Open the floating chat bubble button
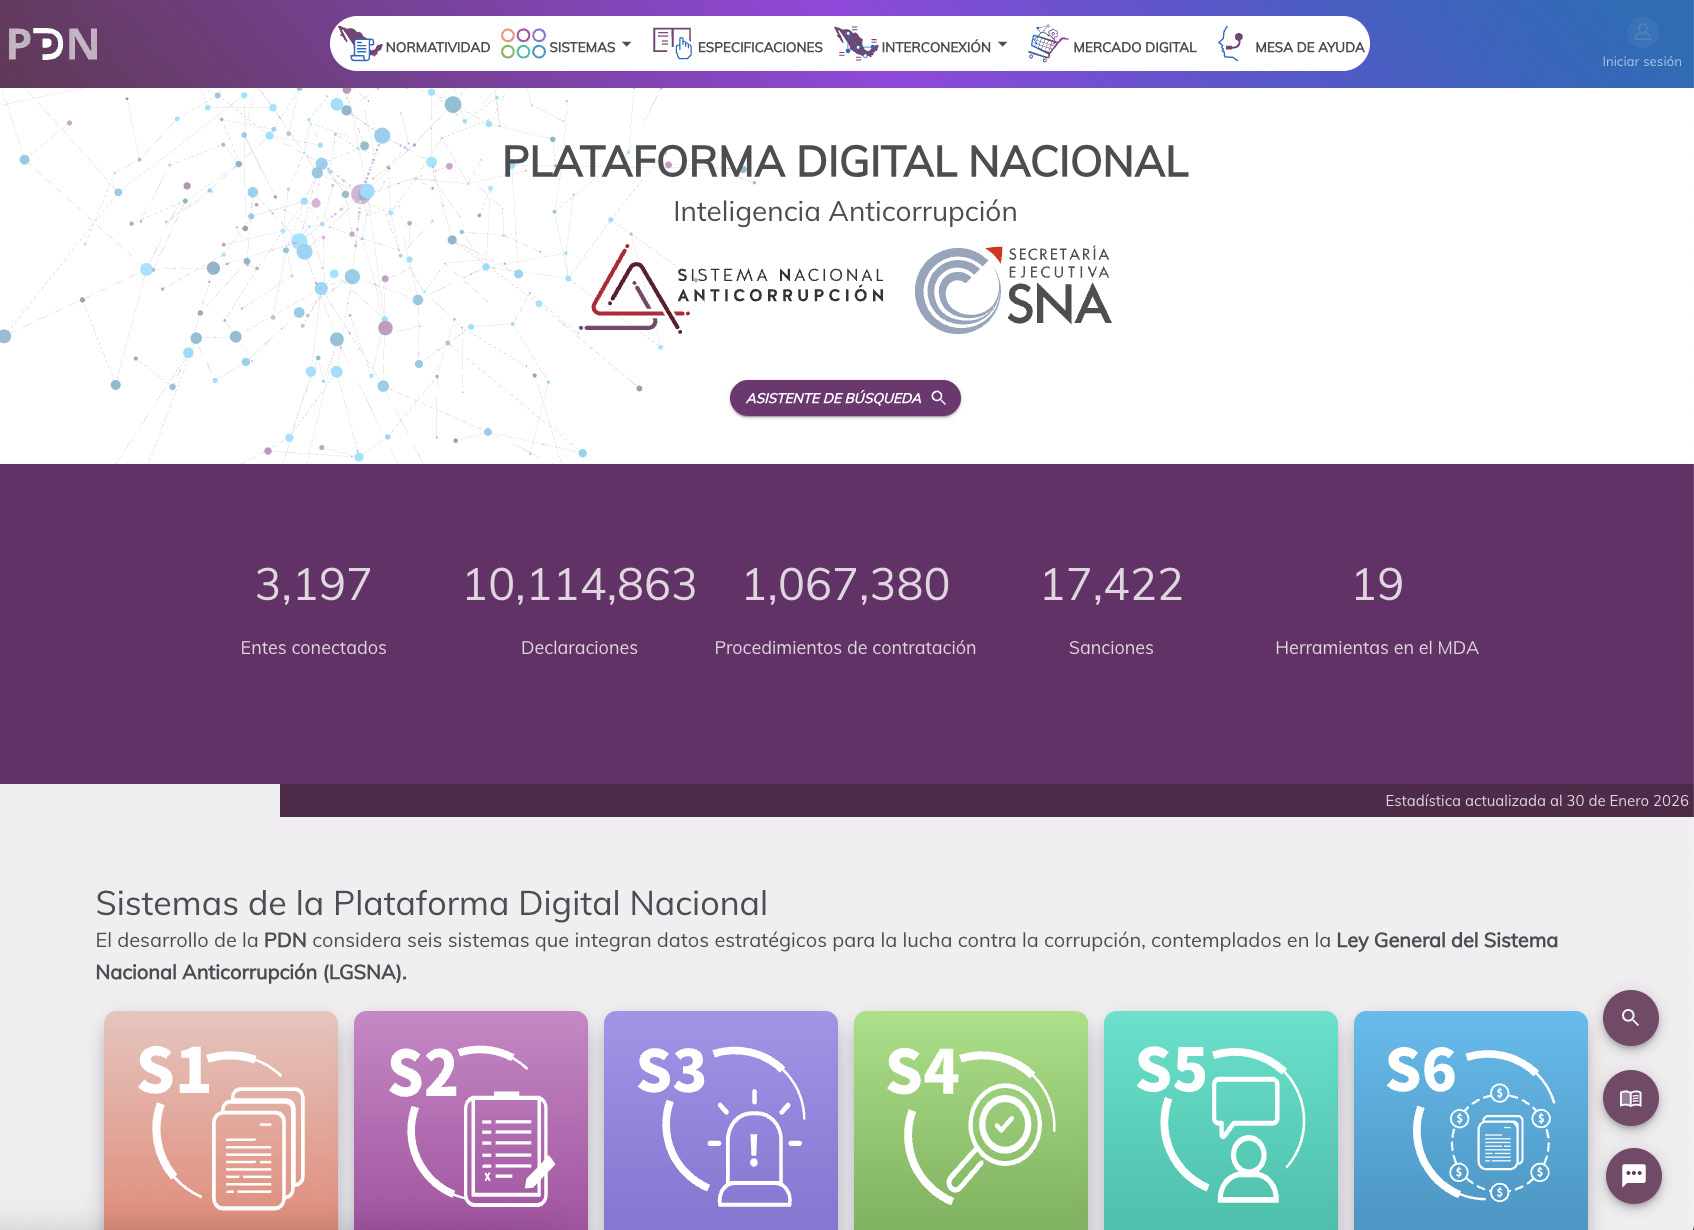Viewport: 1694px width, 1230px height. coord(1633,1176)
